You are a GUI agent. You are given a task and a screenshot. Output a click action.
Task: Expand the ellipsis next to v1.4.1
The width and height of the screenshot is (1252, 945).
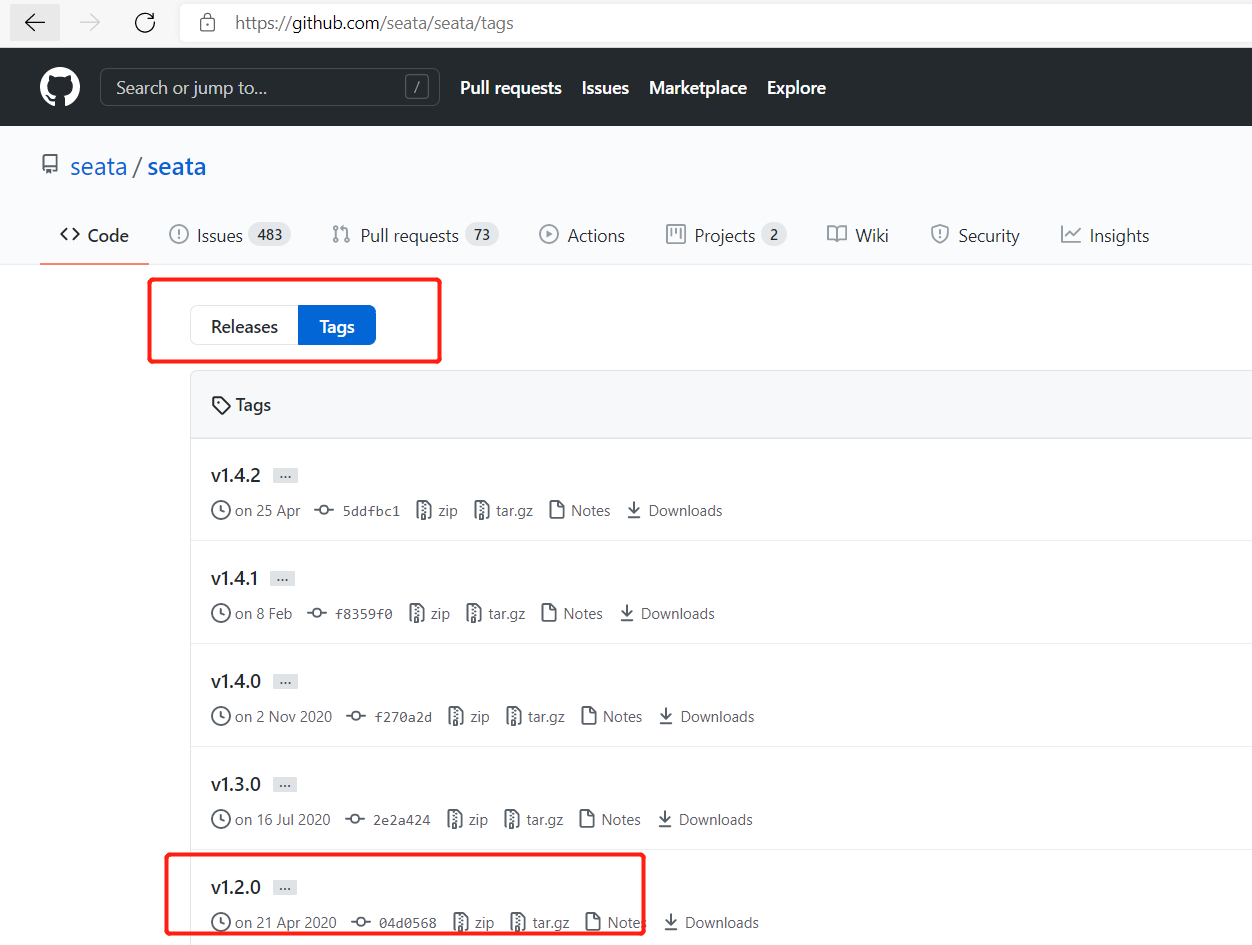[283, 579]
